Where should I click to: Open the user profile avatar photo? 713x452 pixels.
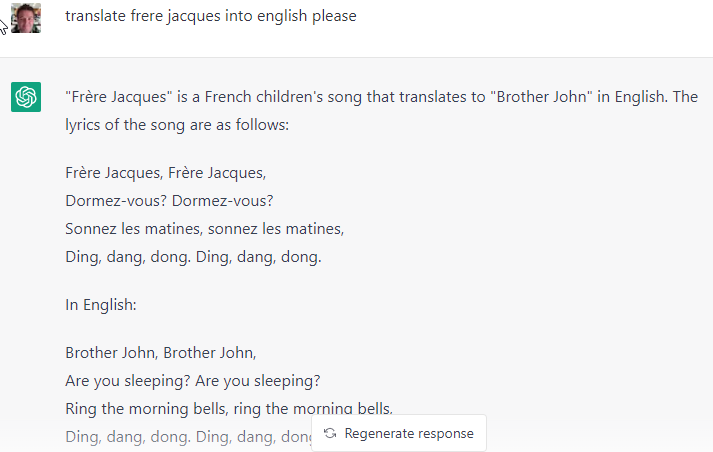[x=26, y=18]
